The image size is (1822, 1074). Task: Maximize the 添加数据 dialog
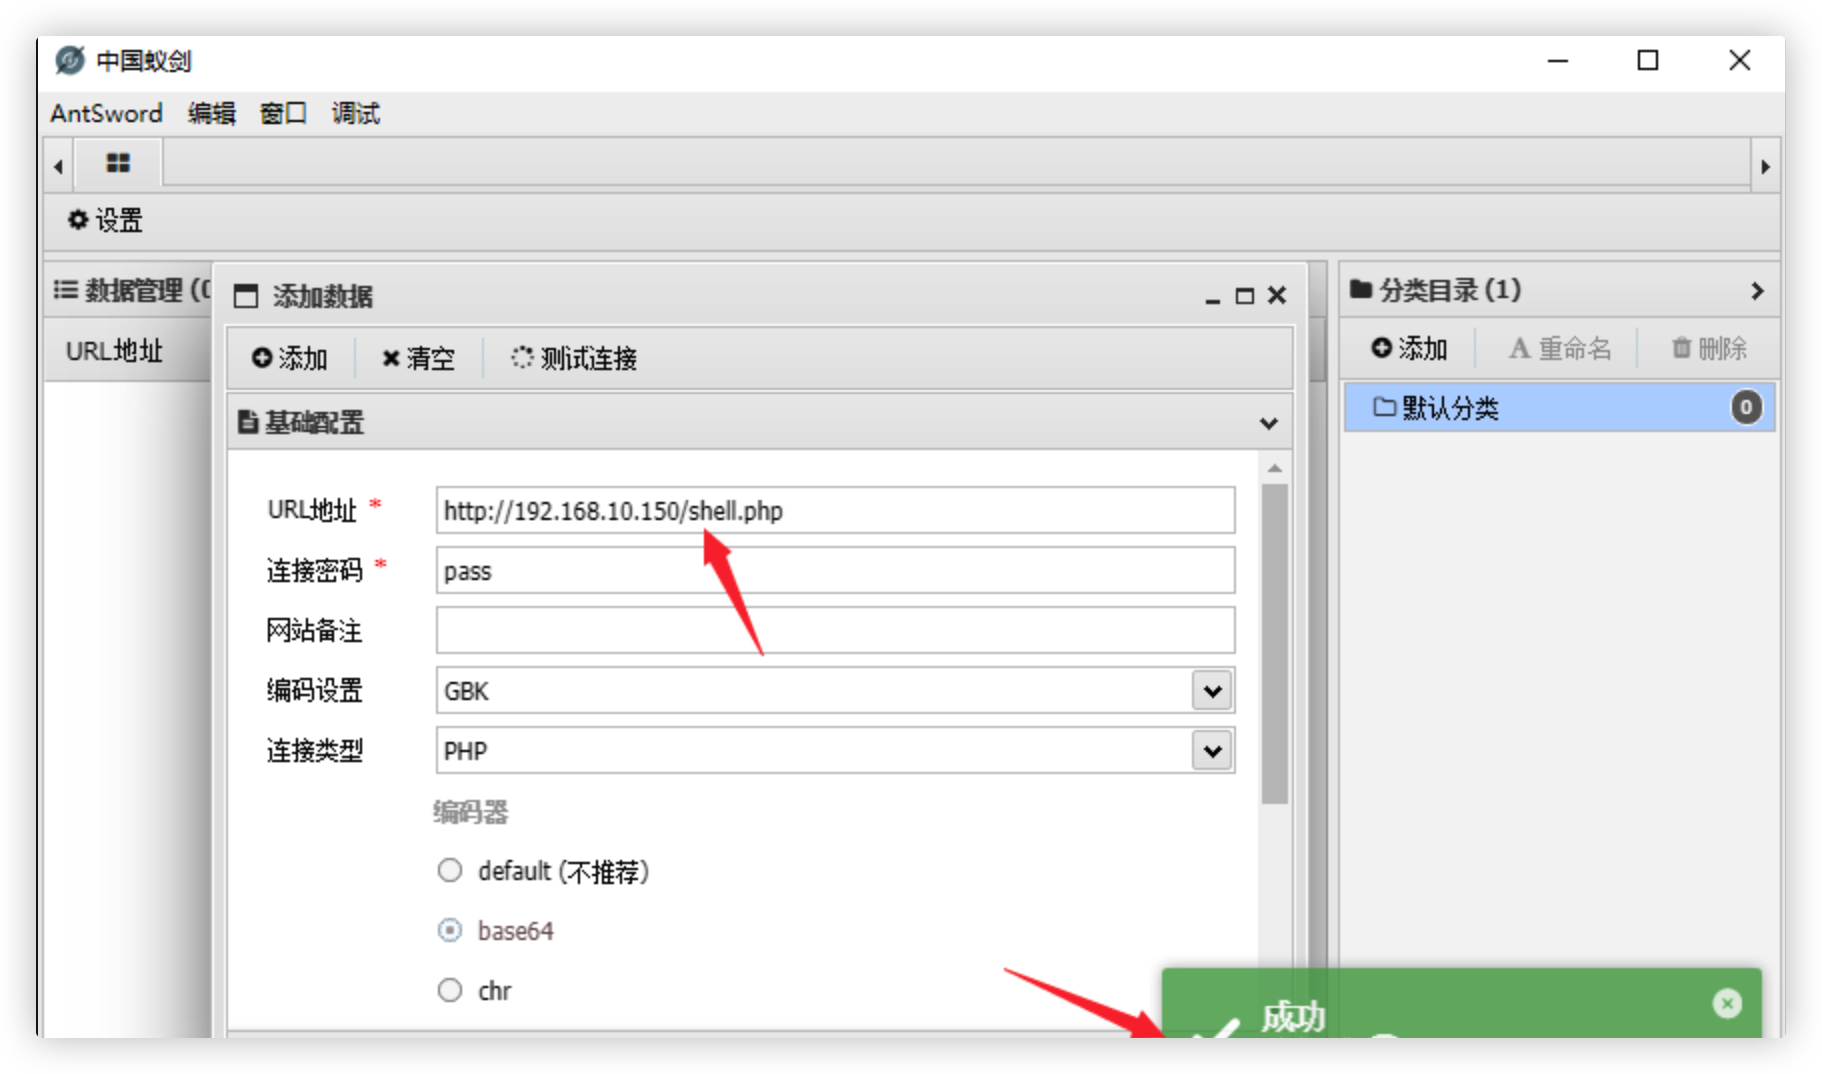coord(1244,296)
